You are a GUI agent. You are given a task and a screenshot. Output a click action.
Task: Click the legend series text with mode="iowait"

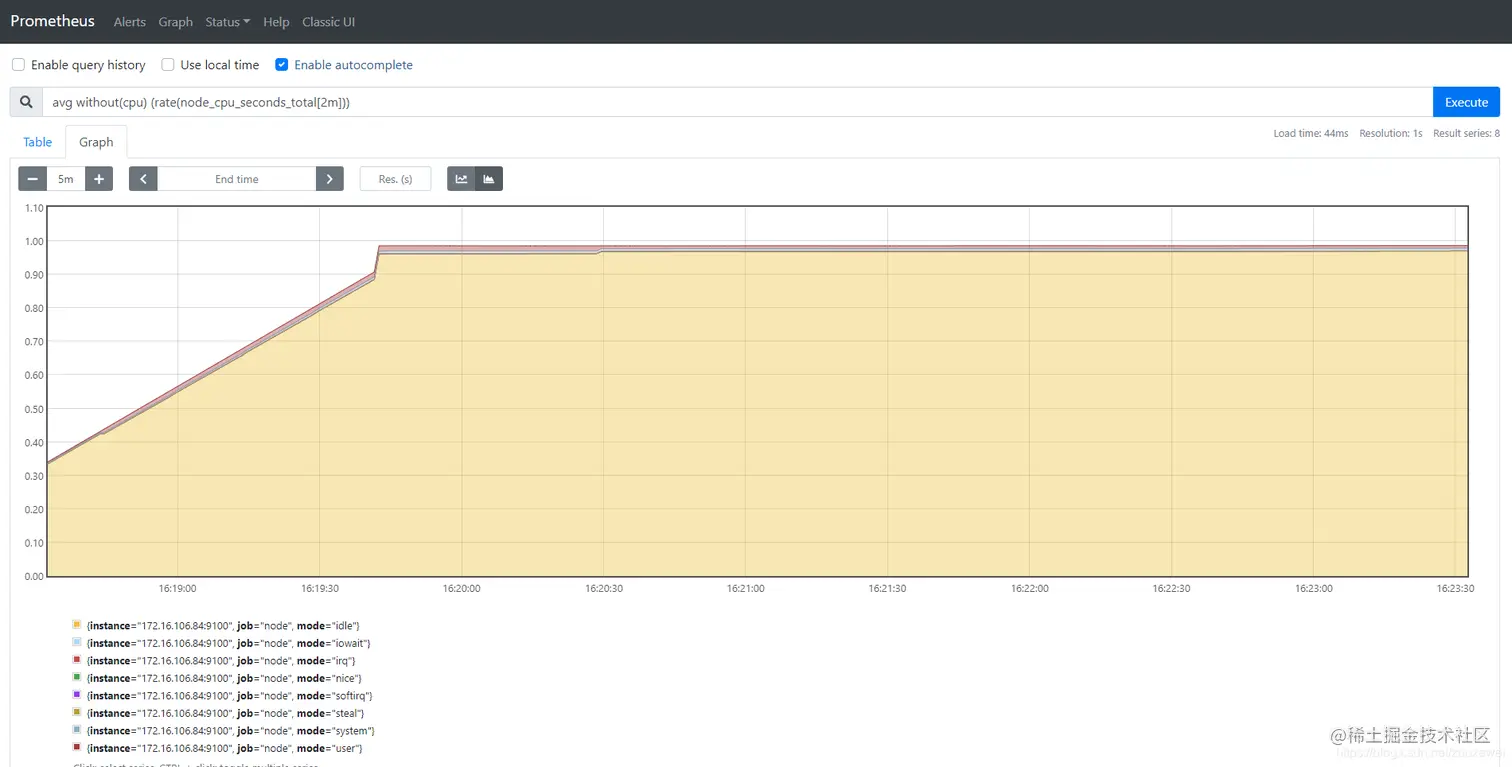click(229, 643)
